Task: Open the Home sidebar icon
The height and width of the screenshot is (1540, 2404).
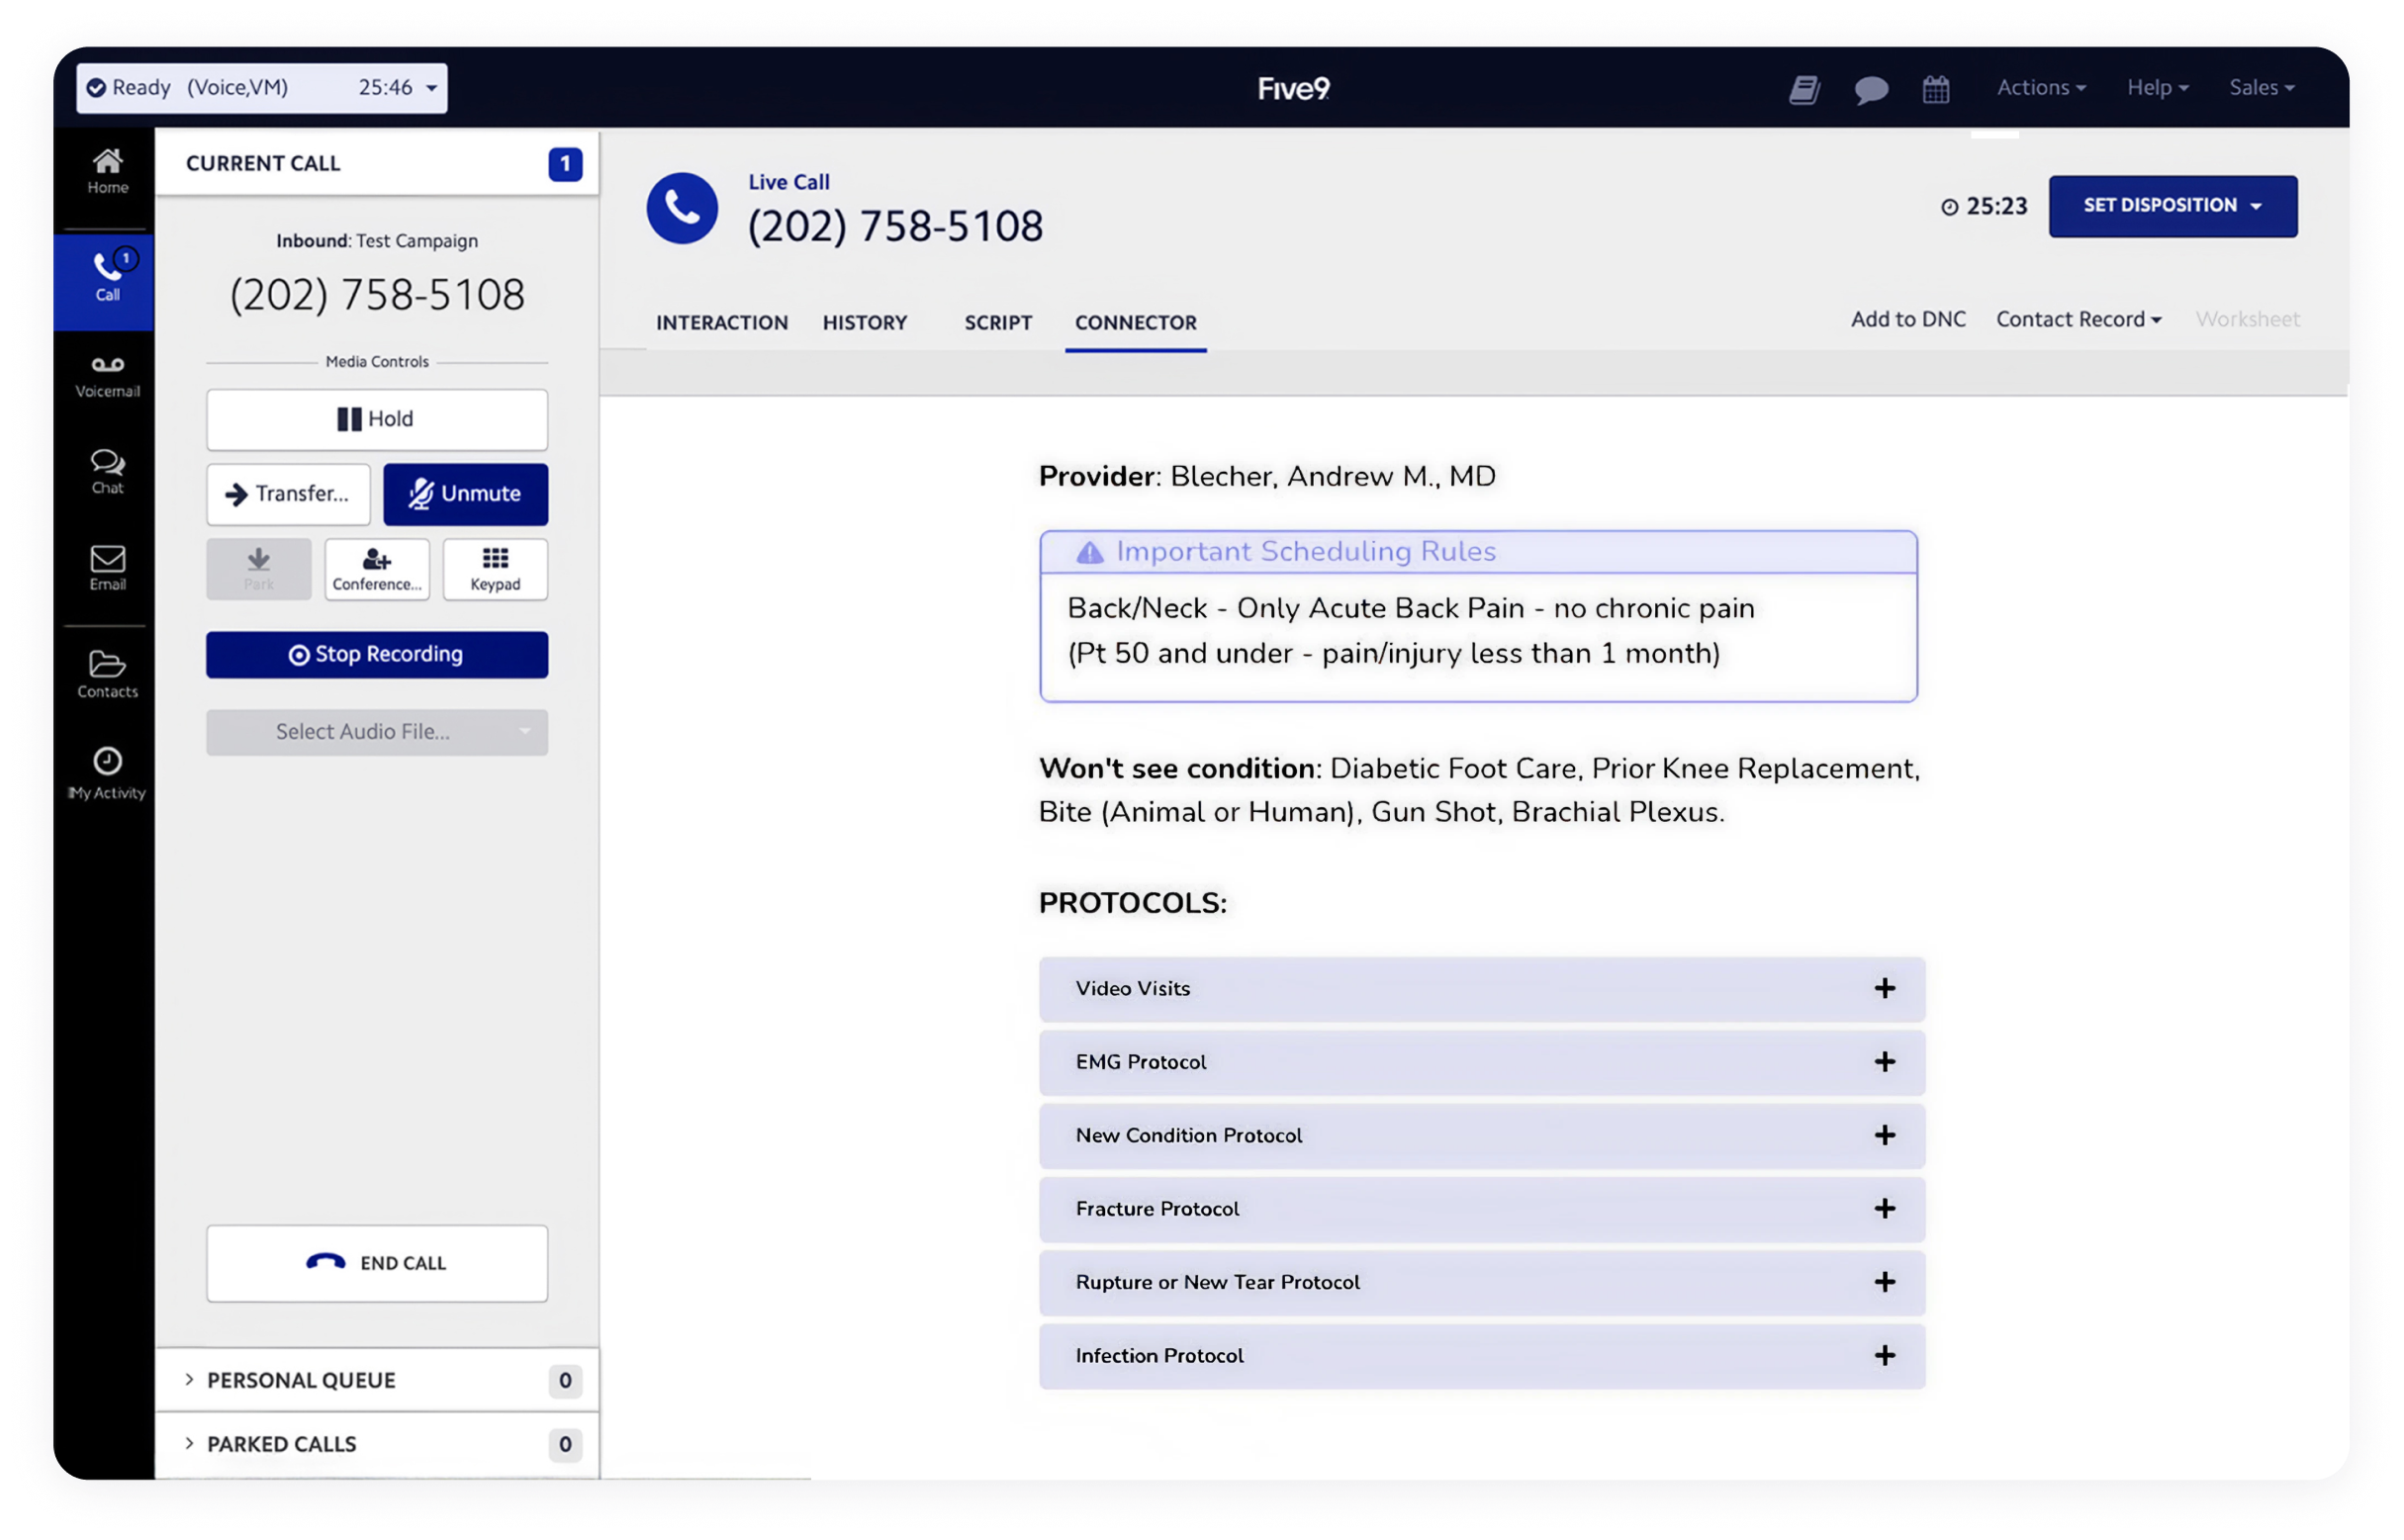Action: tap(107, 171)
